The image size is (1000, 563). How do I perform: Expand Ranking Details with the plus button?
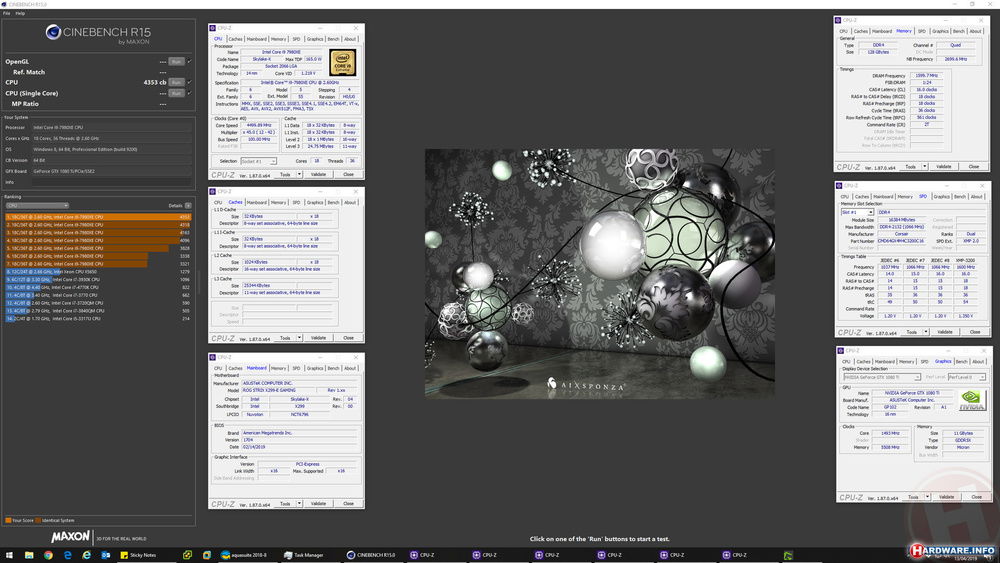coord(188,205)
